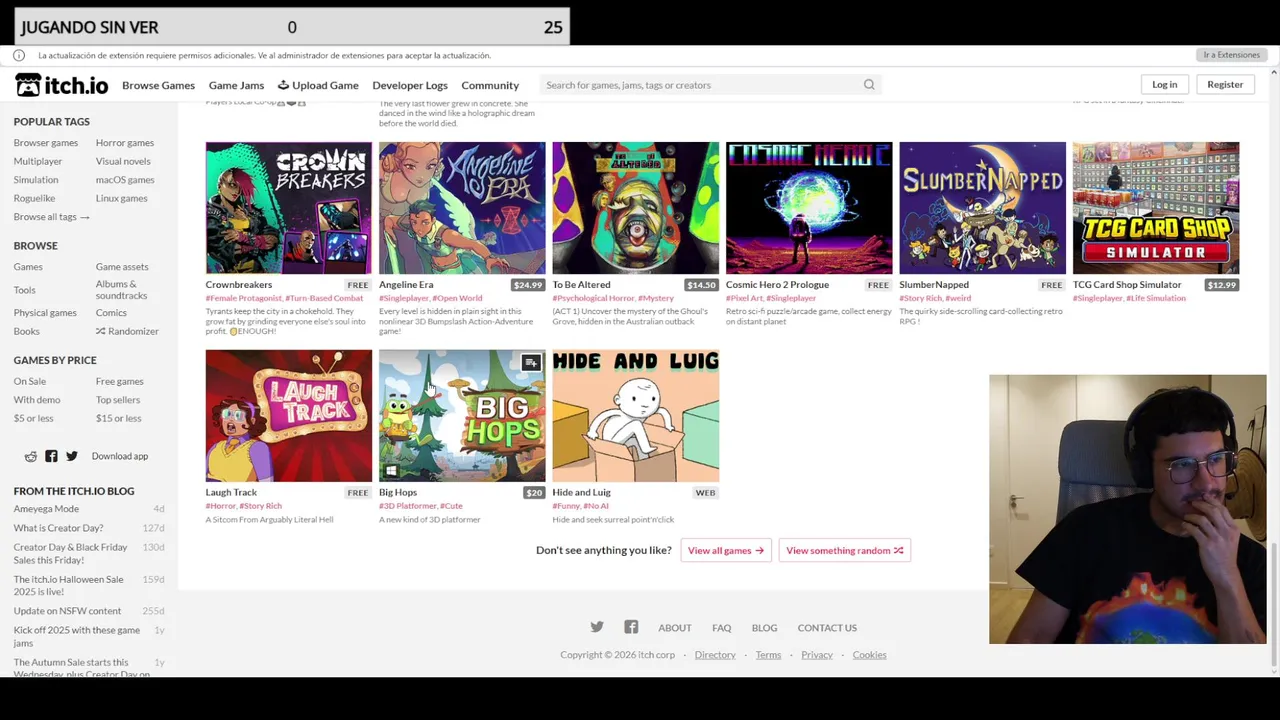Click the With demo link
This screenshot has height=720, width=1280.
point(37,400)
